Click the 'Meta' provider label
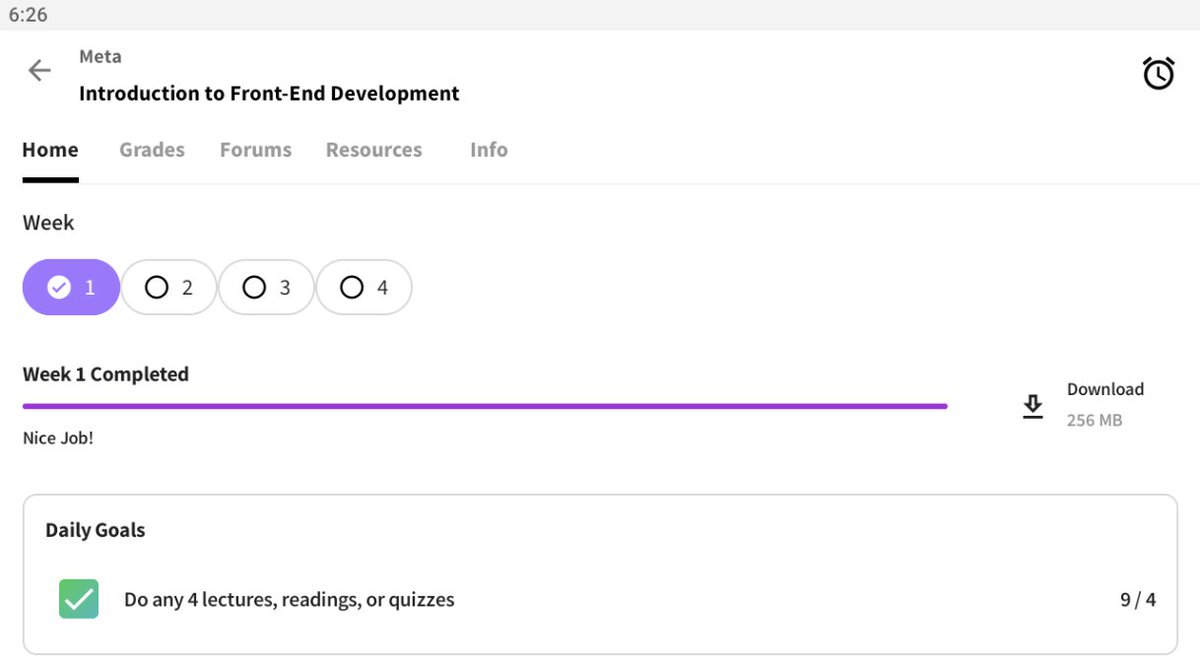Viewport: 1200px width, 671px height. point(100,57)
